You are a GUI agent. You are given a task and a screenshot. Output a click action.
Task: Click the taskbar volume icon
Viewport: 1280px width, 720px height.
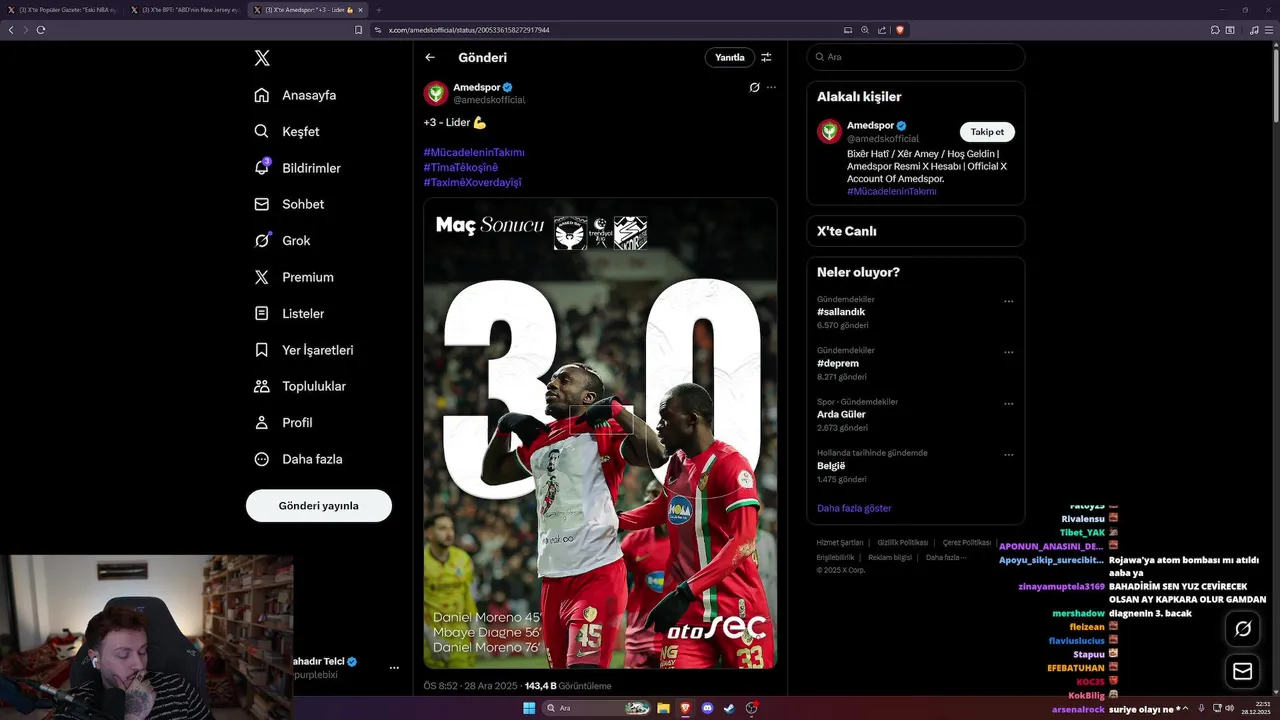(1229, 708)
